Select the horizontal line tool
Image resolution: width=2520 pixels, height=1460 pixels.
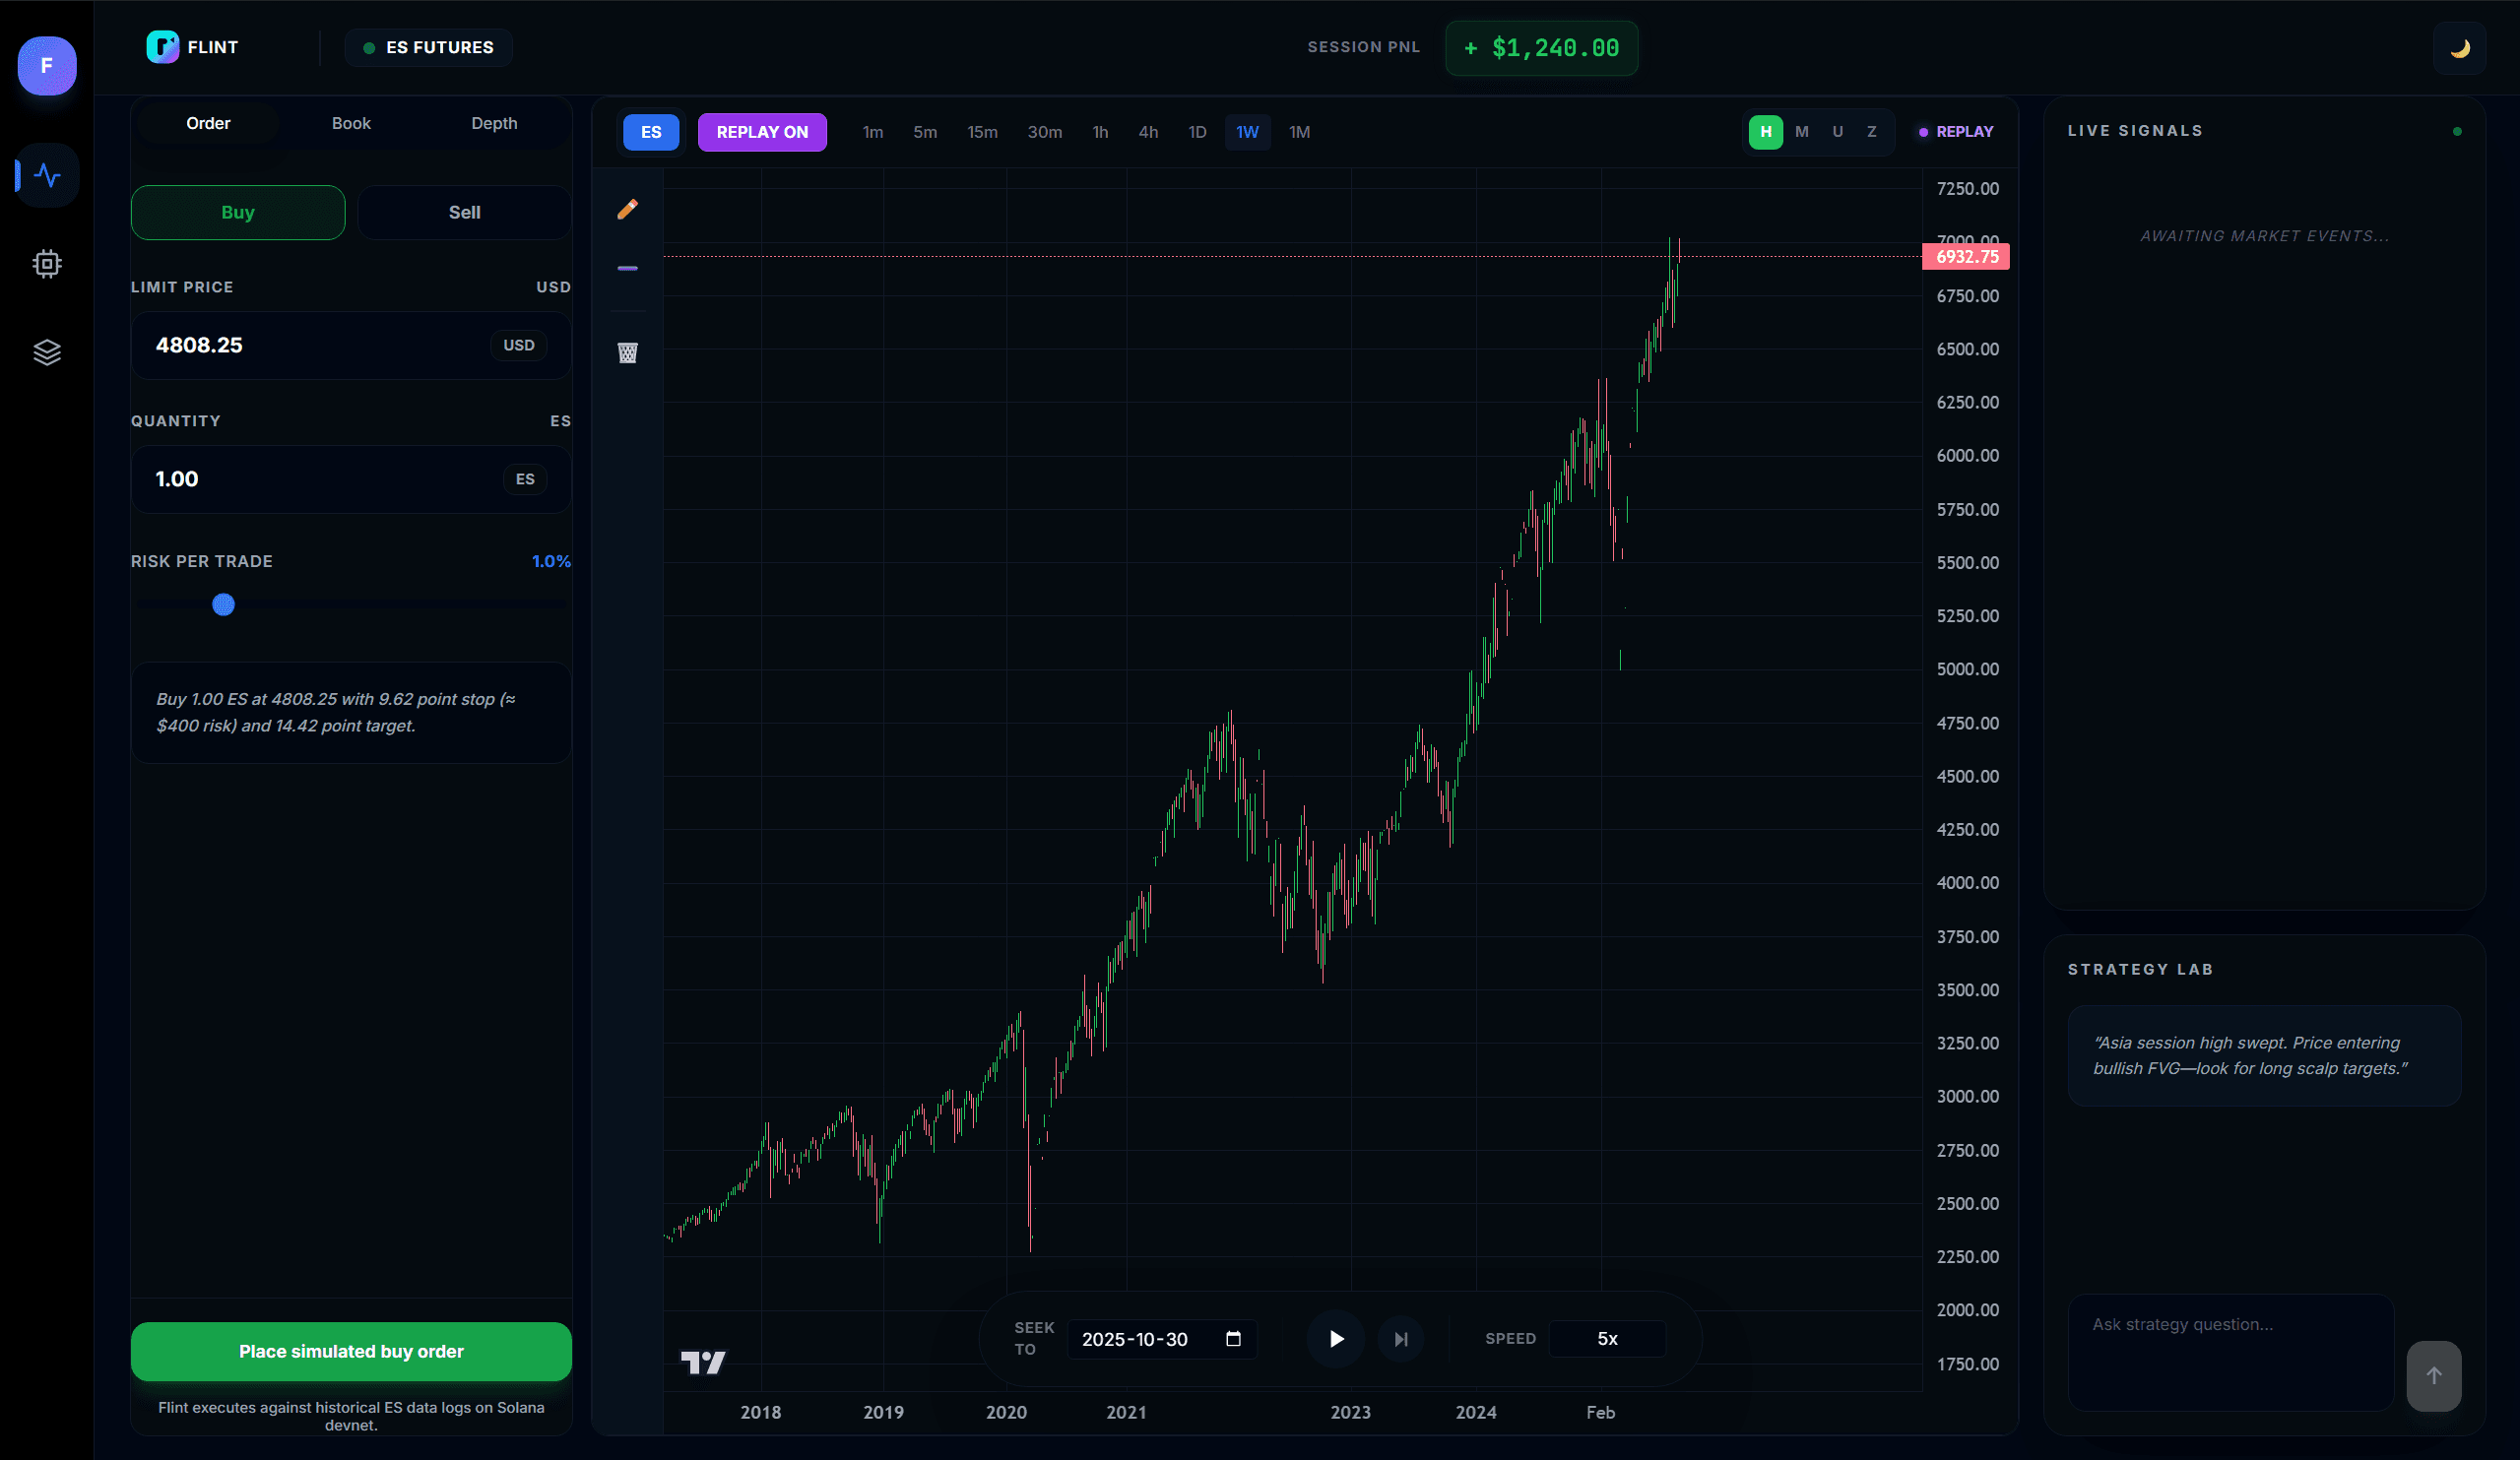(x=627, y=268)
